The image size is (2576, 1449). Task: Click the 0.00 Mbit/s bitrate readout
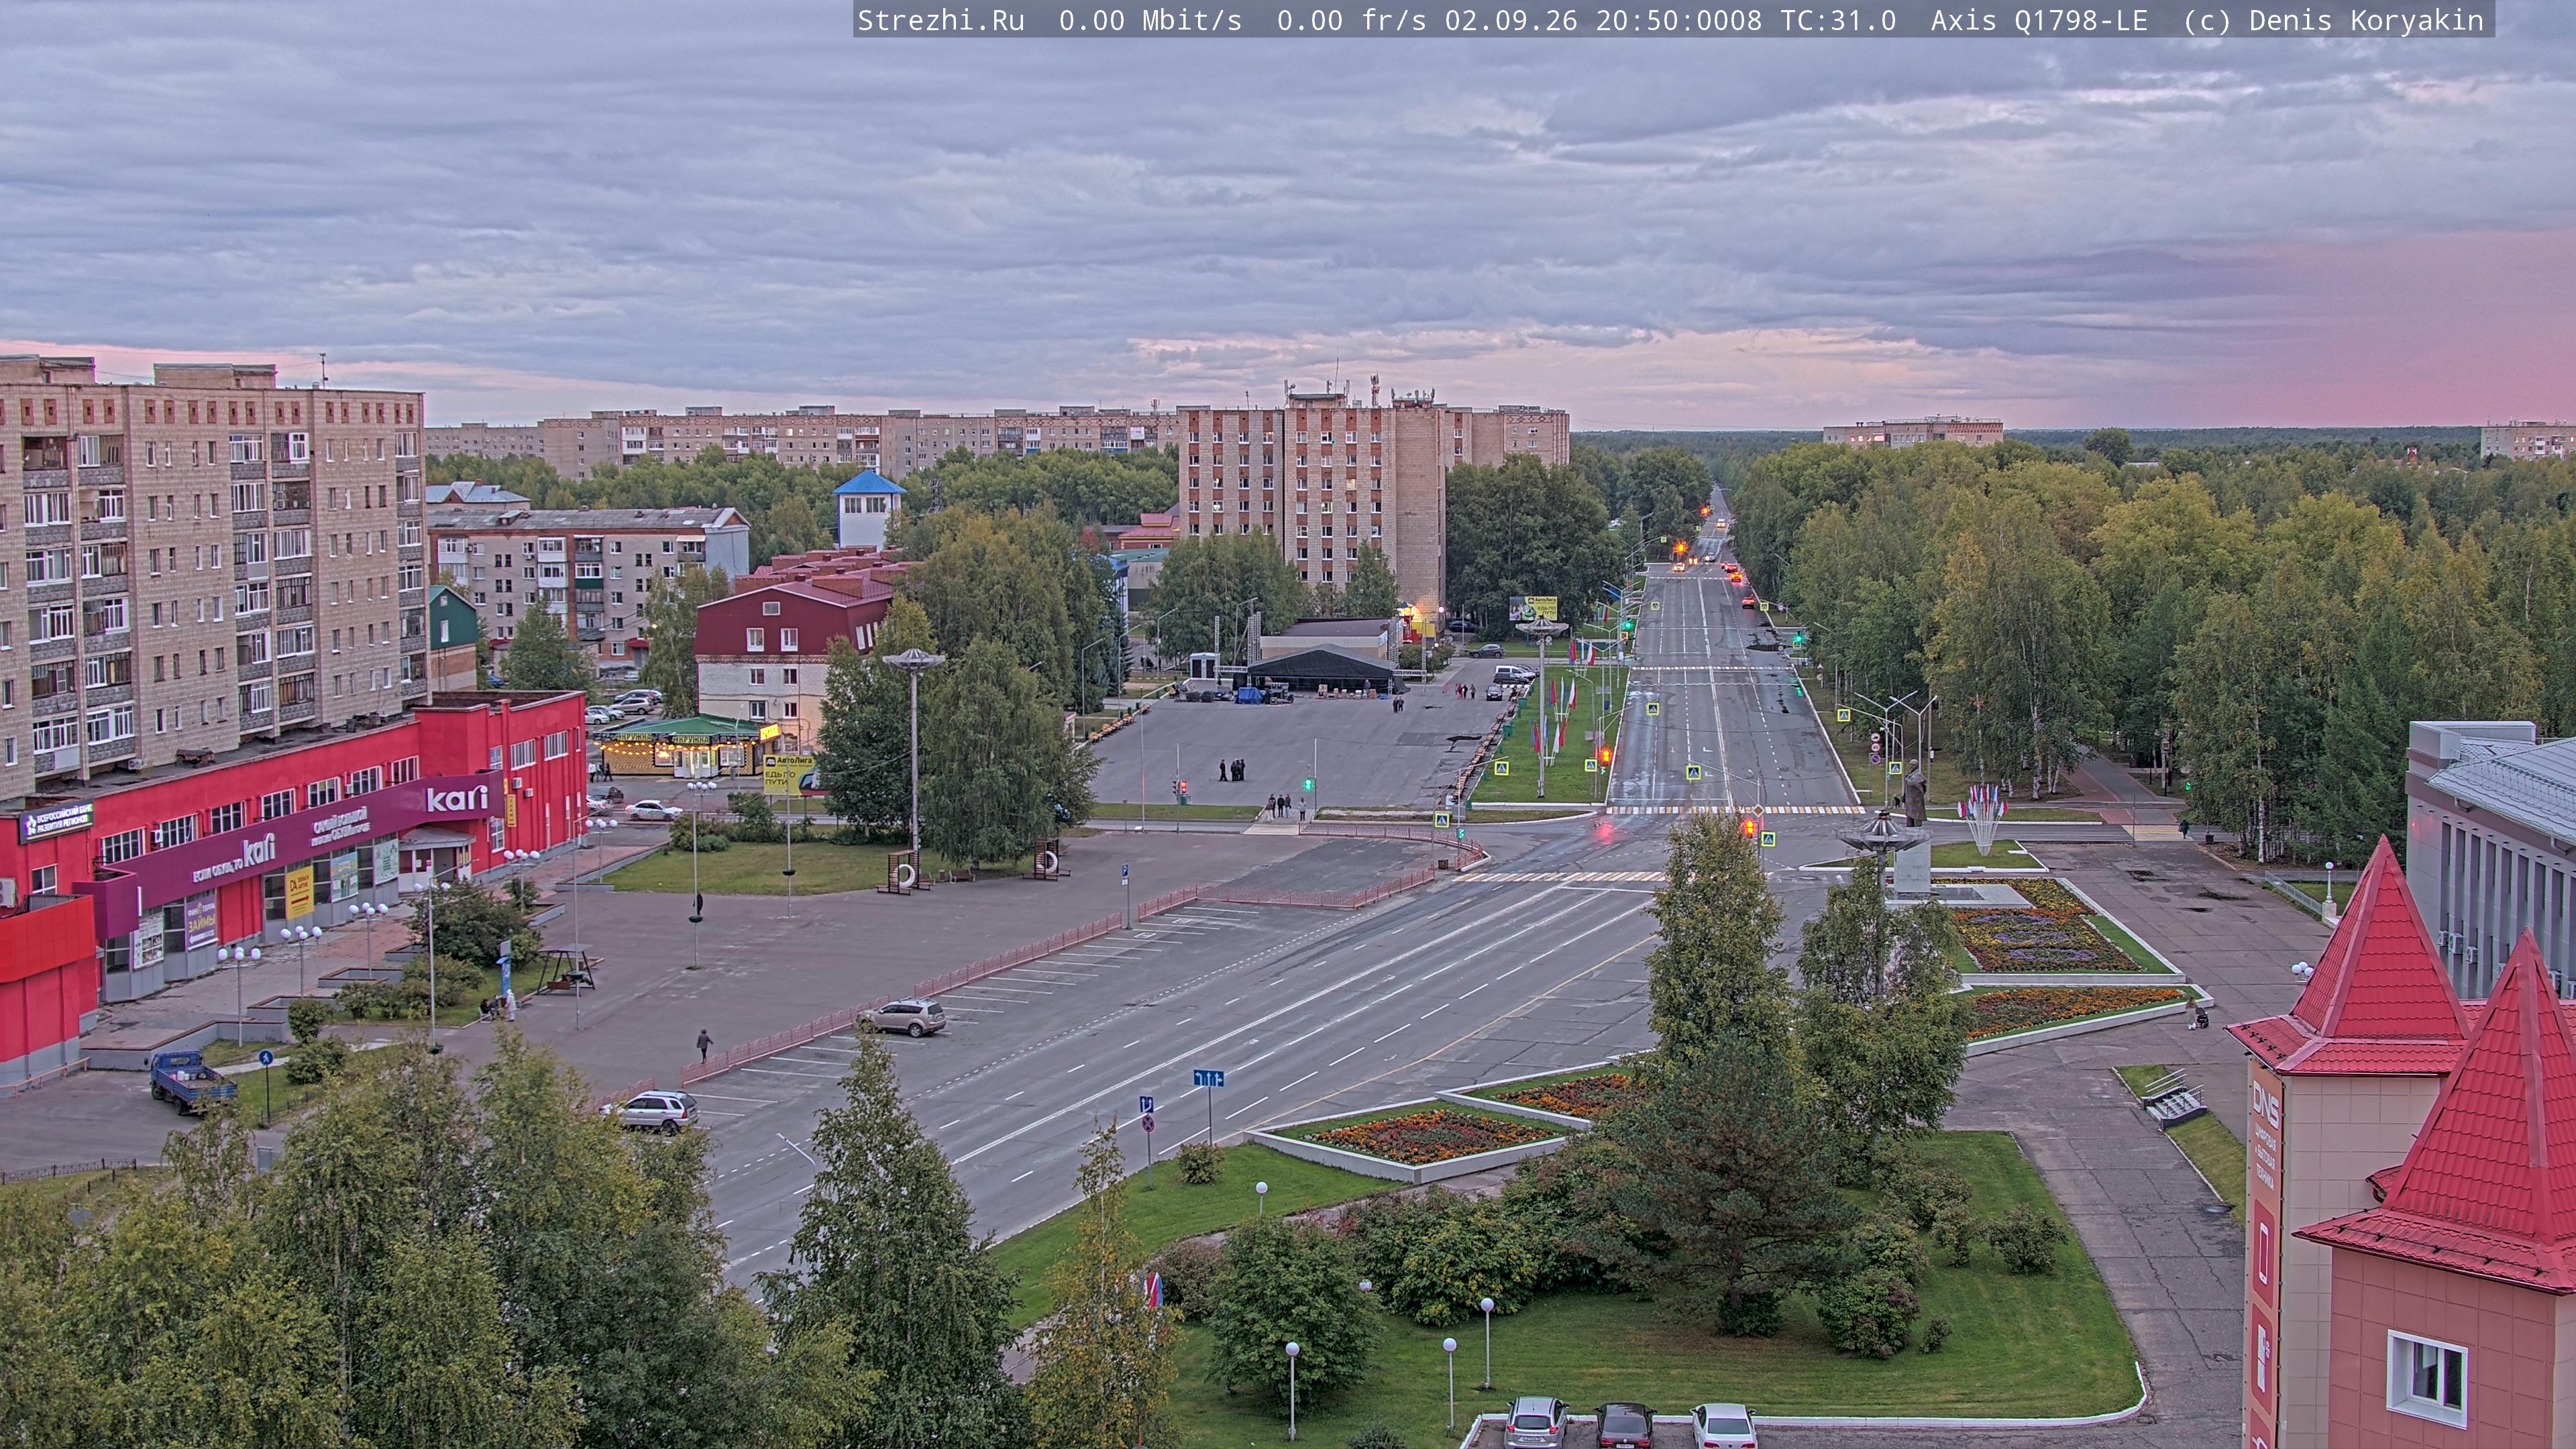click(1150, 21)
